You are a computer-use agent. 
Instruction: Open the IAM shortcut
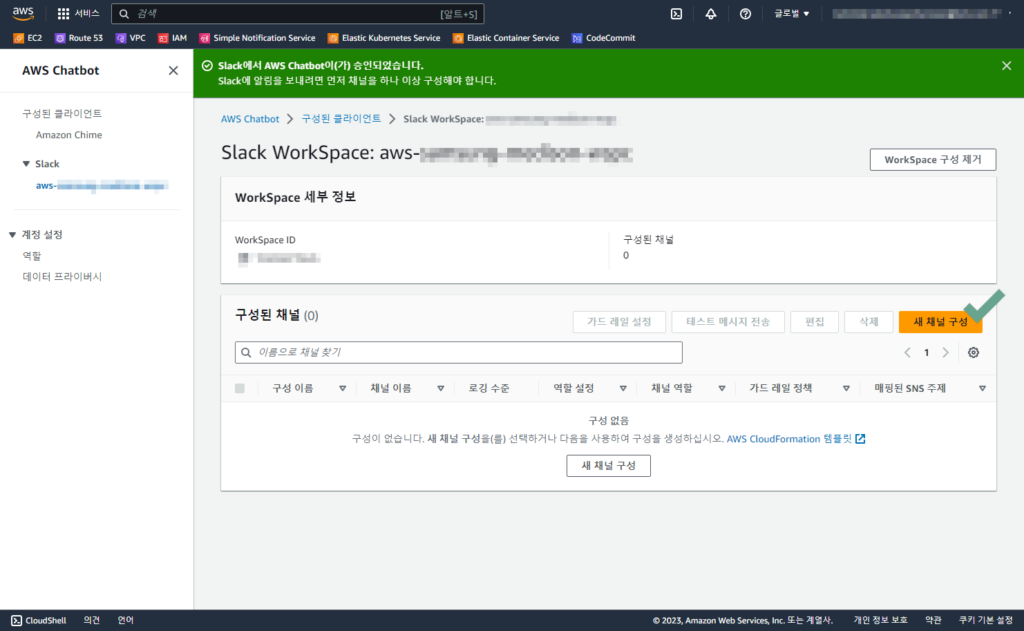click(x=172, y=38)
